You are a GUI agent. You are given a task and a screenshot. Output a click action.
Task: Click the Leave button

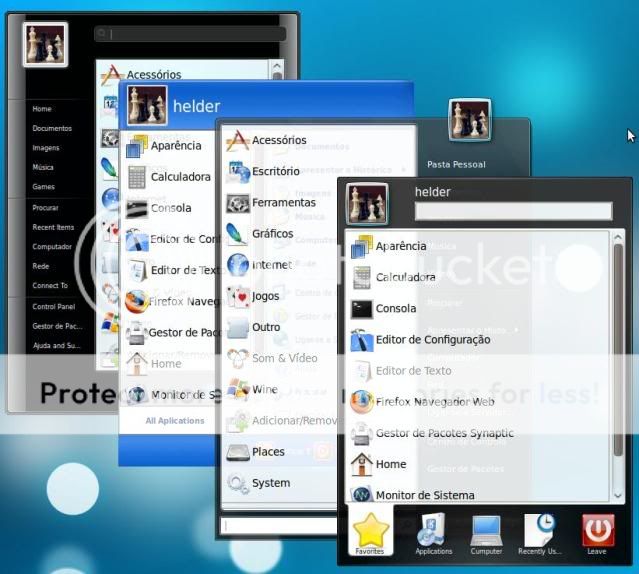pyautogui.click(x=597, y=534)
